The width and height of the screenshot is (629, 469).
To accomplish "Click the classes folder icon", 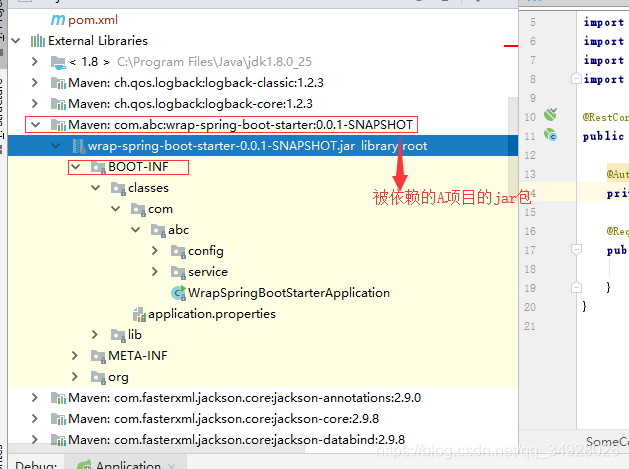I will click(x=118, y=188).
